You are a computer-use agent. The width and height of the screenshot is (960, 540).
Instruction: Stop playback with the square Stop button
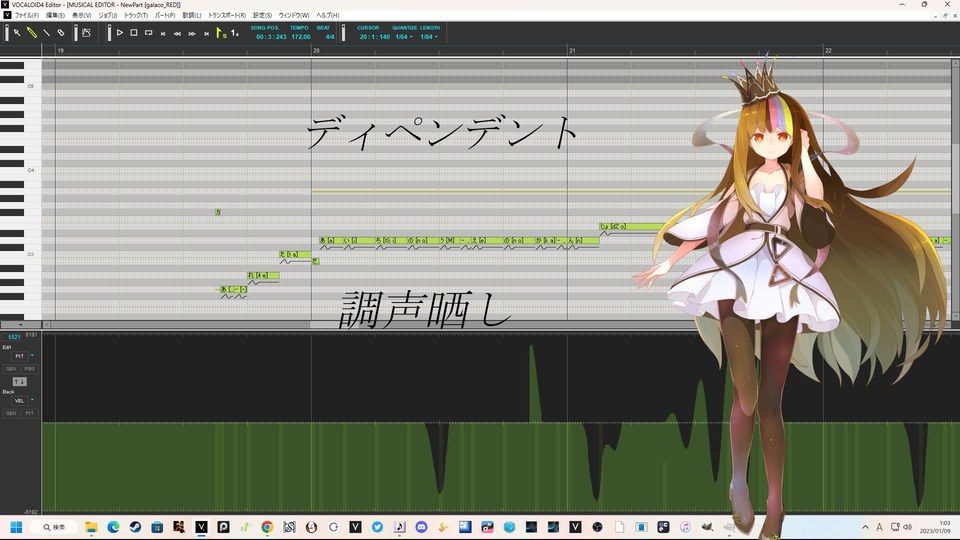point(134,32)
